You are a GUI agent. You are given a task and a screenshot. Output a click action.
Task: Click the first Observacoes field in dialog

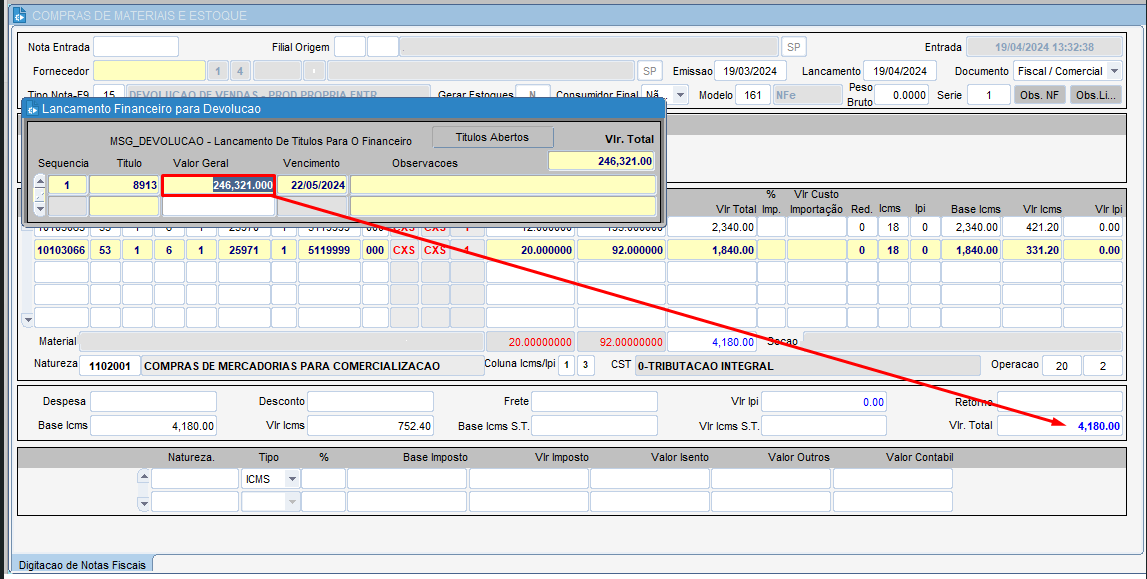[x=503, y=185]
